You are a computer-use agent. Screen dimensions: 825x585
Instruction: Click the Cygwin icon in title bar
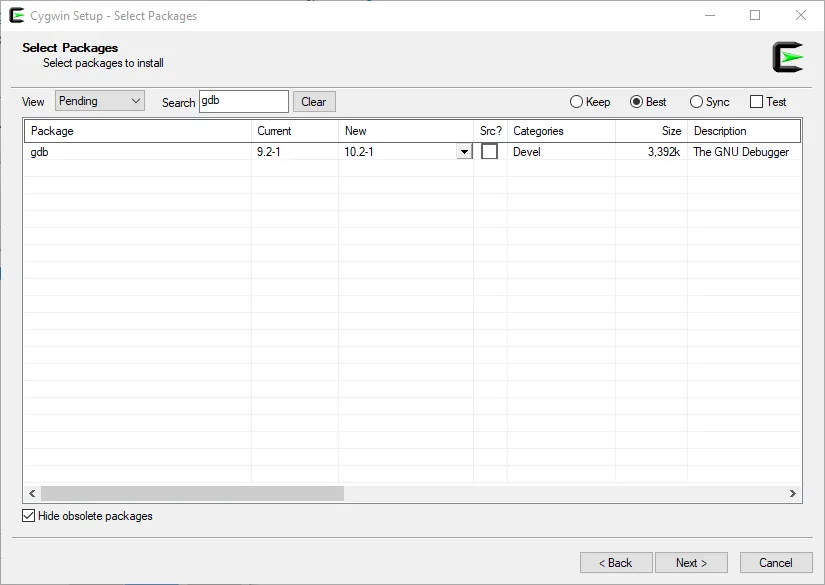pyautogui.click(x=17, y=15)
